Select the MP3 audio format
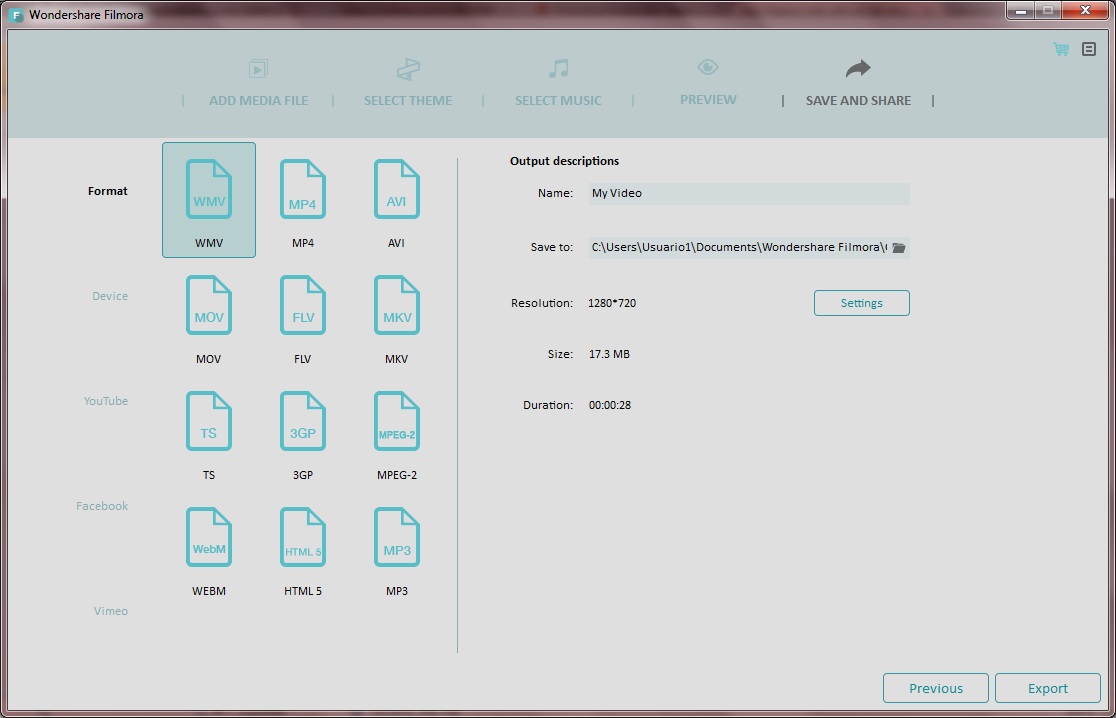 396,536
